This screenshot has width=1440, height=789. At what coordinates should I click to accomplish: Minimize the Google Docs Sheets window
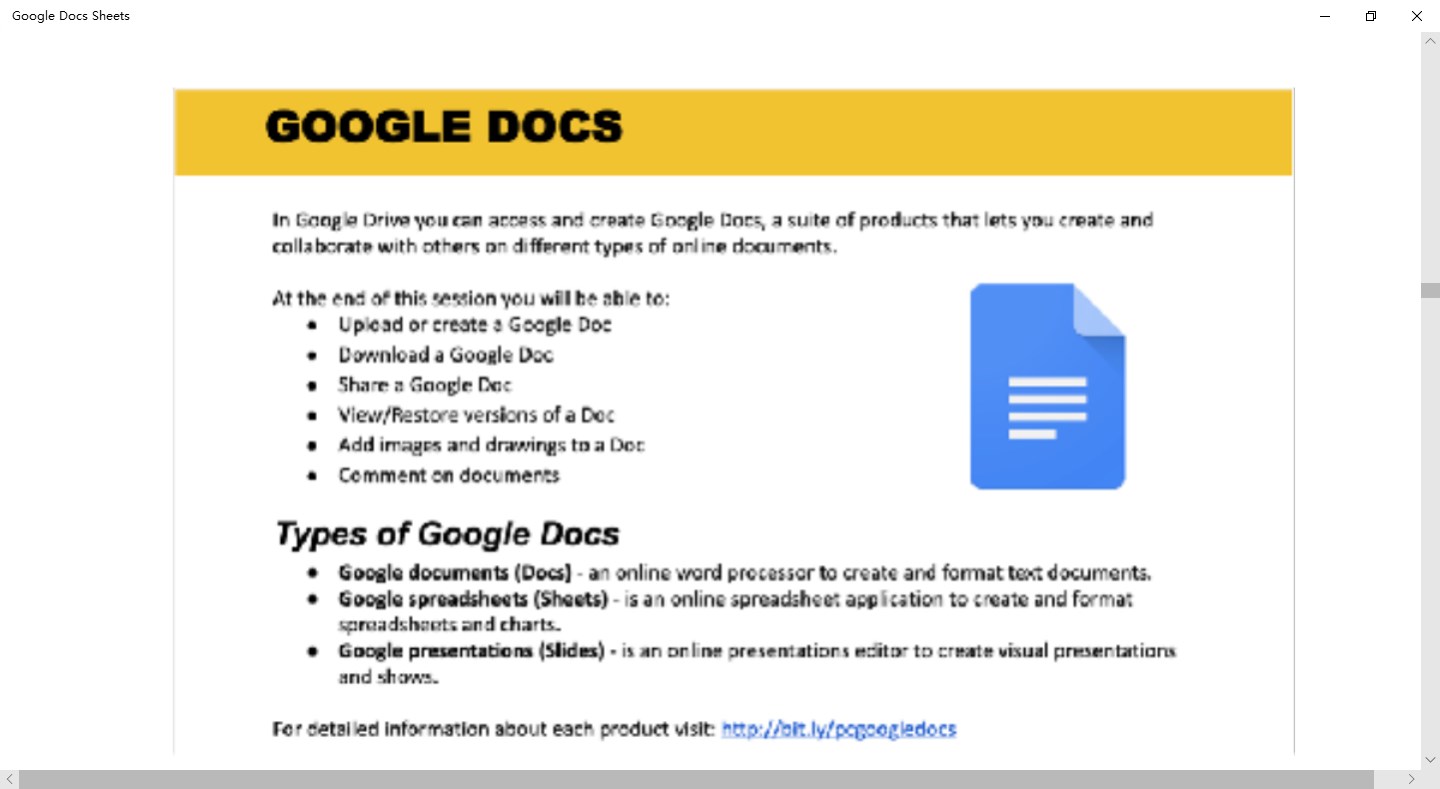(x=1325, y=16)
